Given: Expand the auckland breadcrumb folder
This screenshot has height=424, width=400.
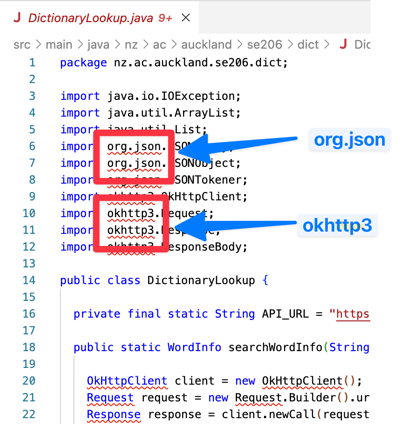Looking at the screenshot, I should [x=206, y=45].
